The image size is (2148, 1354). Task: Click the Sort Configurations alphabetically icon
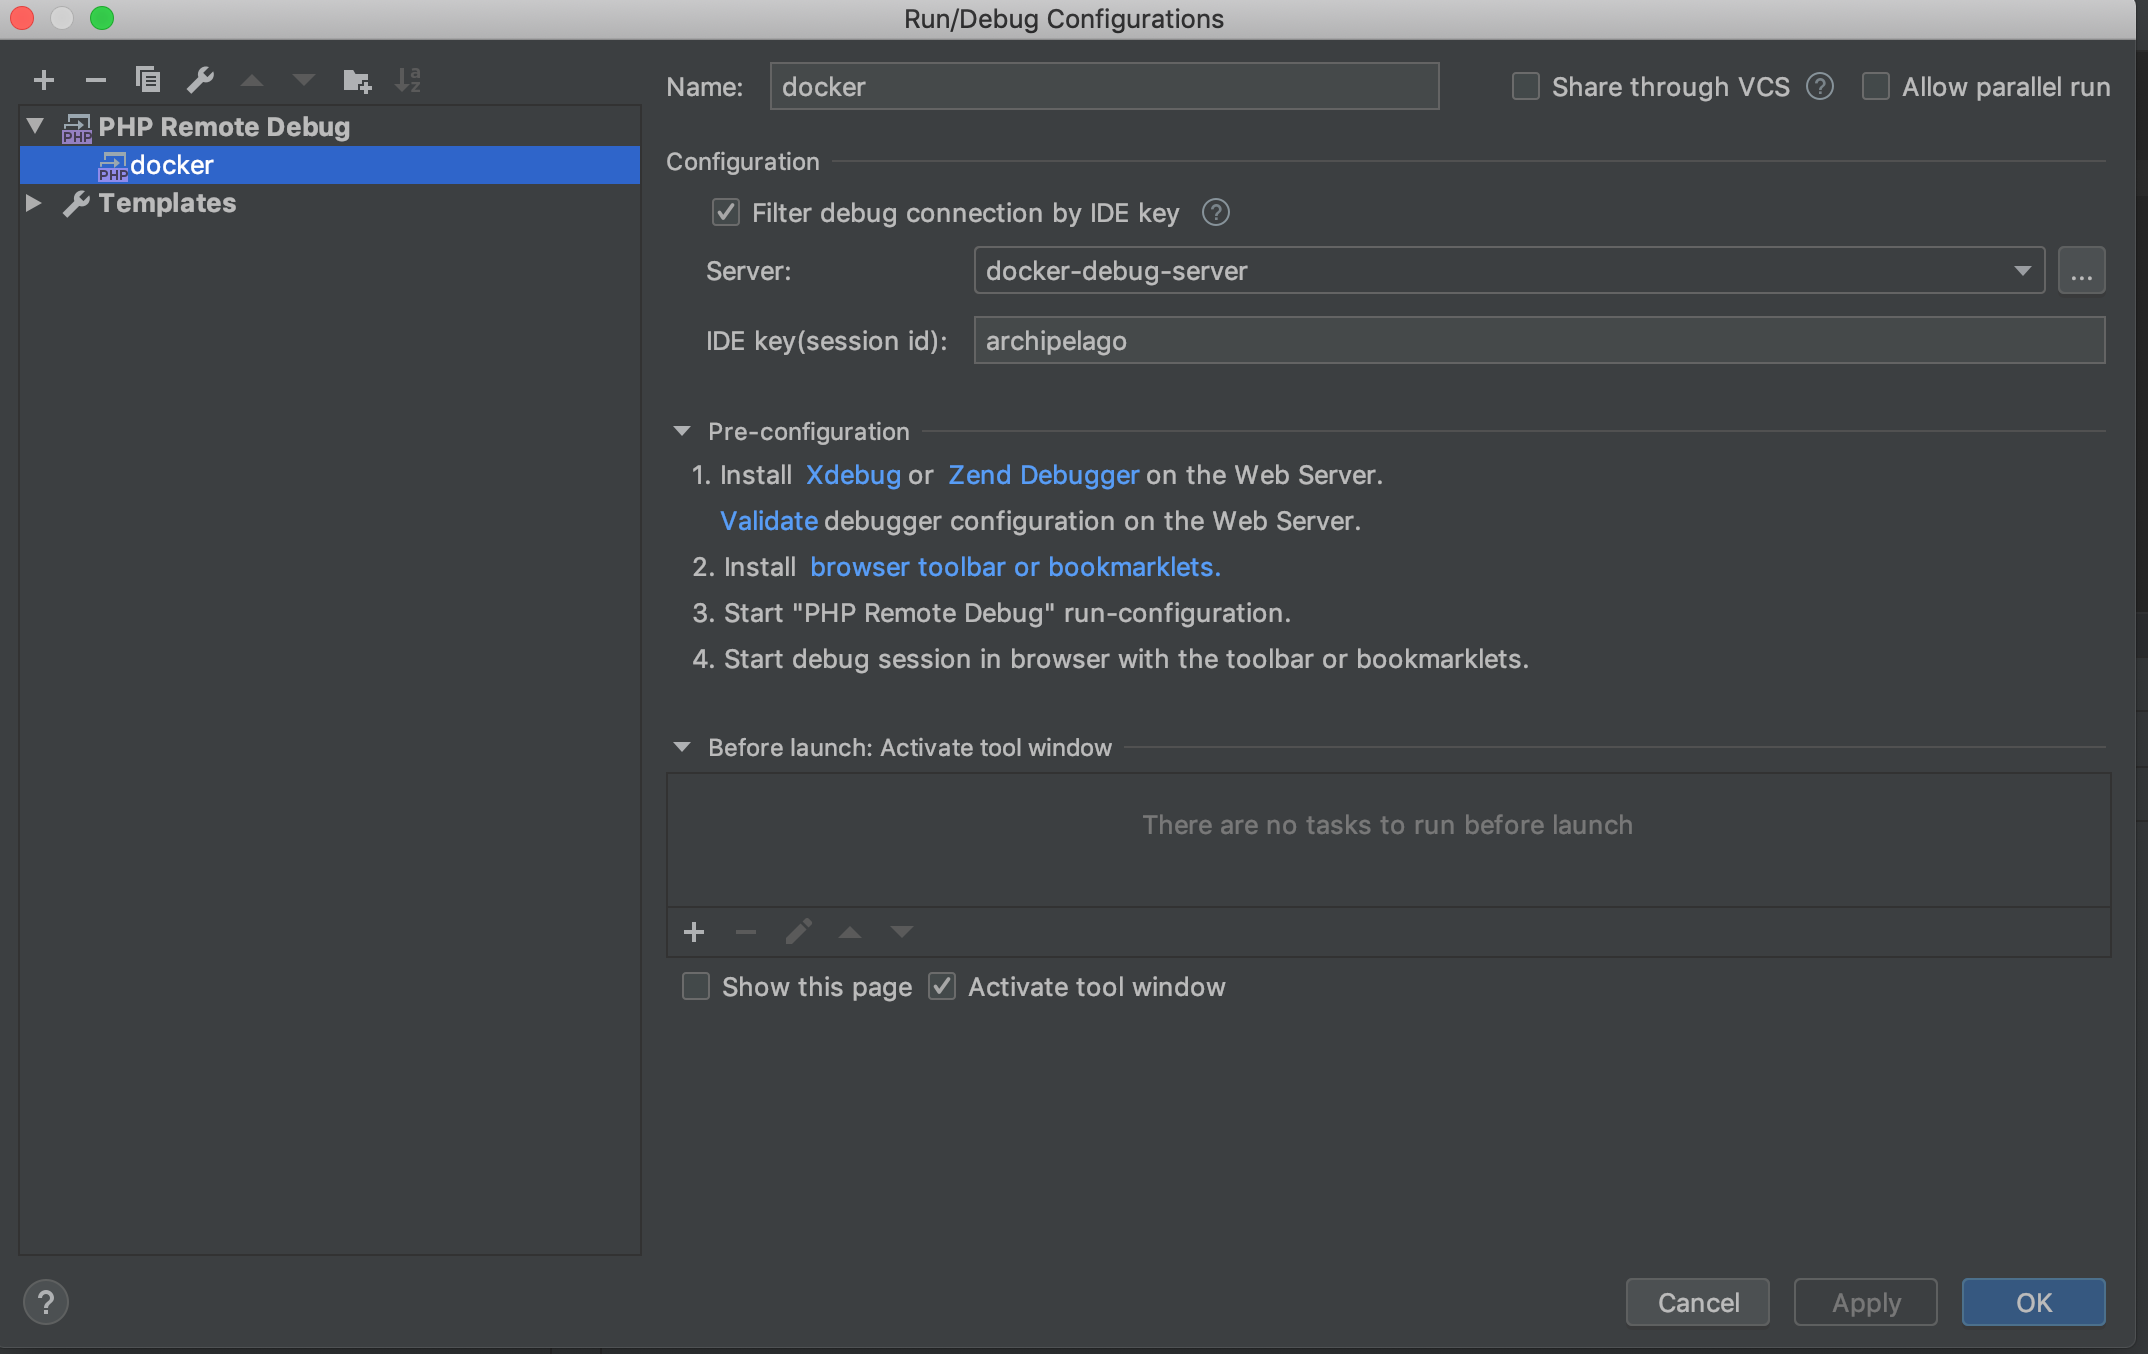pos(408,80)
